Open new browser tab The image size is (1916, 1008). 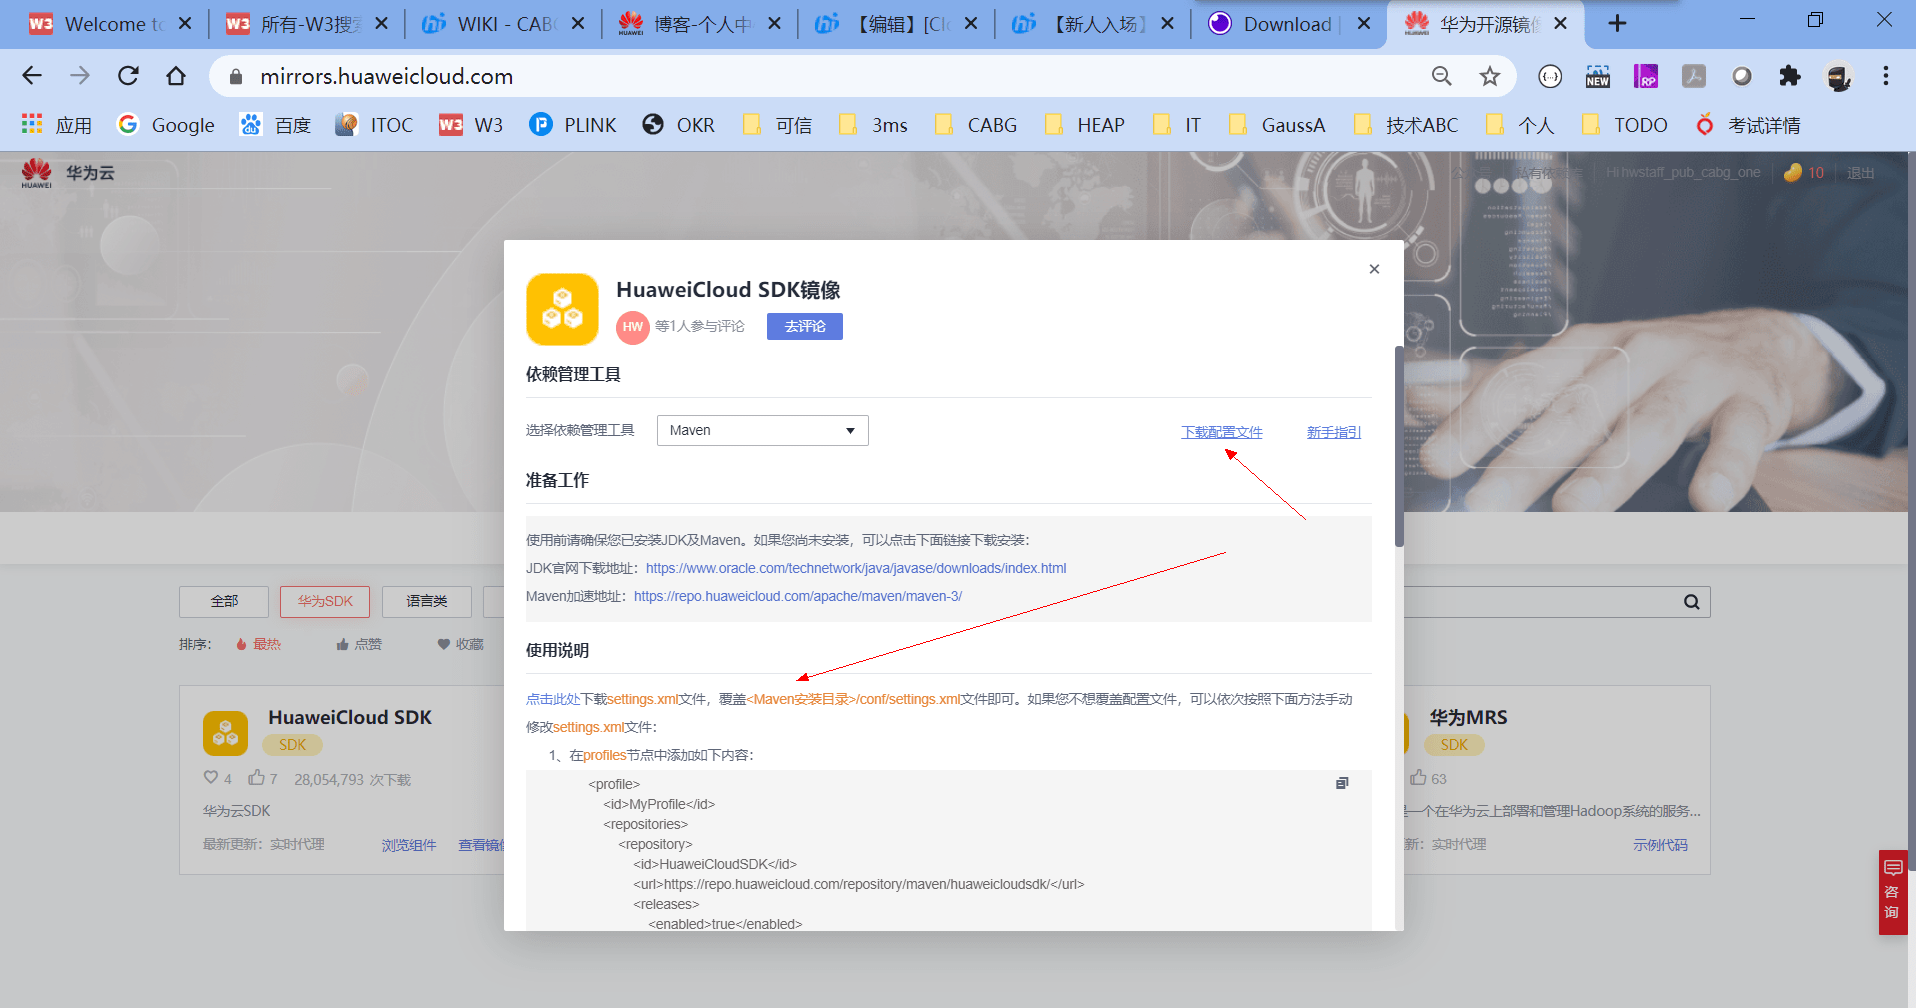[x=1617, y=23]
